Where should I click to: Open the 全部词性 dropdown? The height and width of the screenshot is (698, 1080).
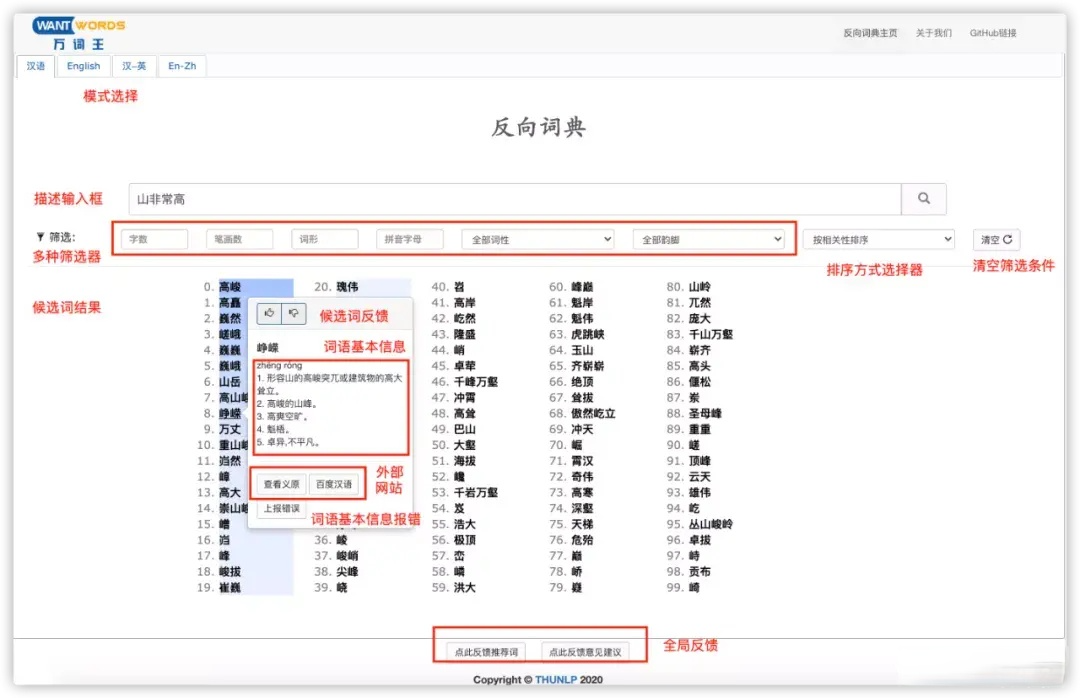coord(538,239)
